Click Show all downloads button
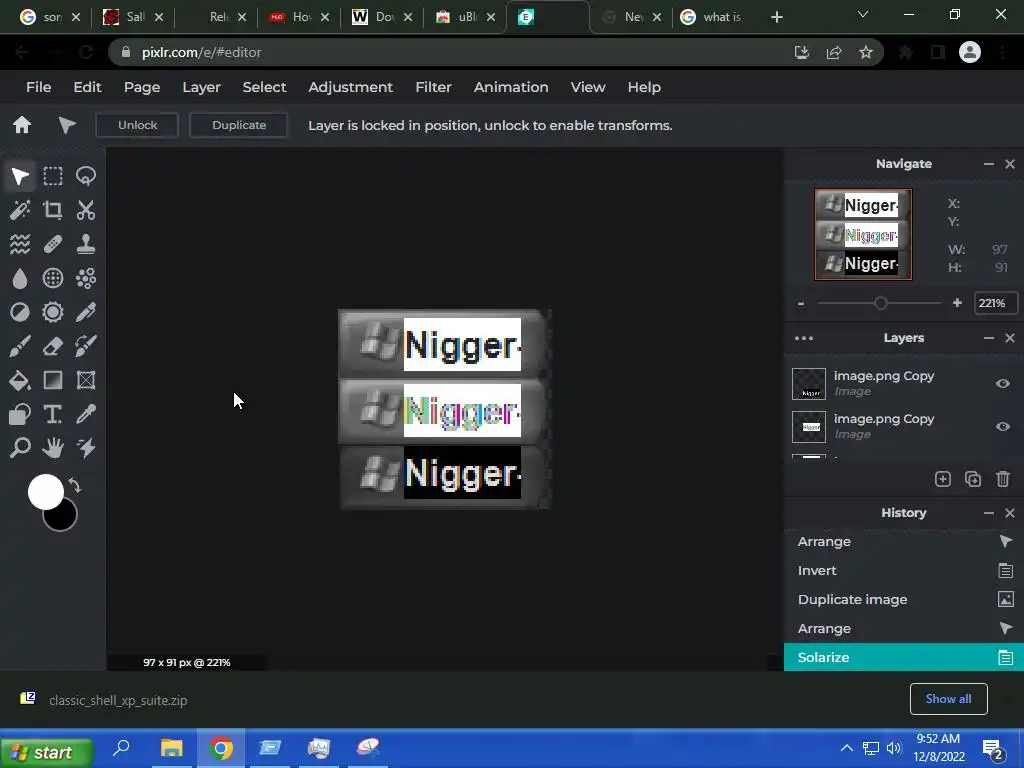Screen dimensions: 1024x768 pyautogui.click(x=948, y=699)
